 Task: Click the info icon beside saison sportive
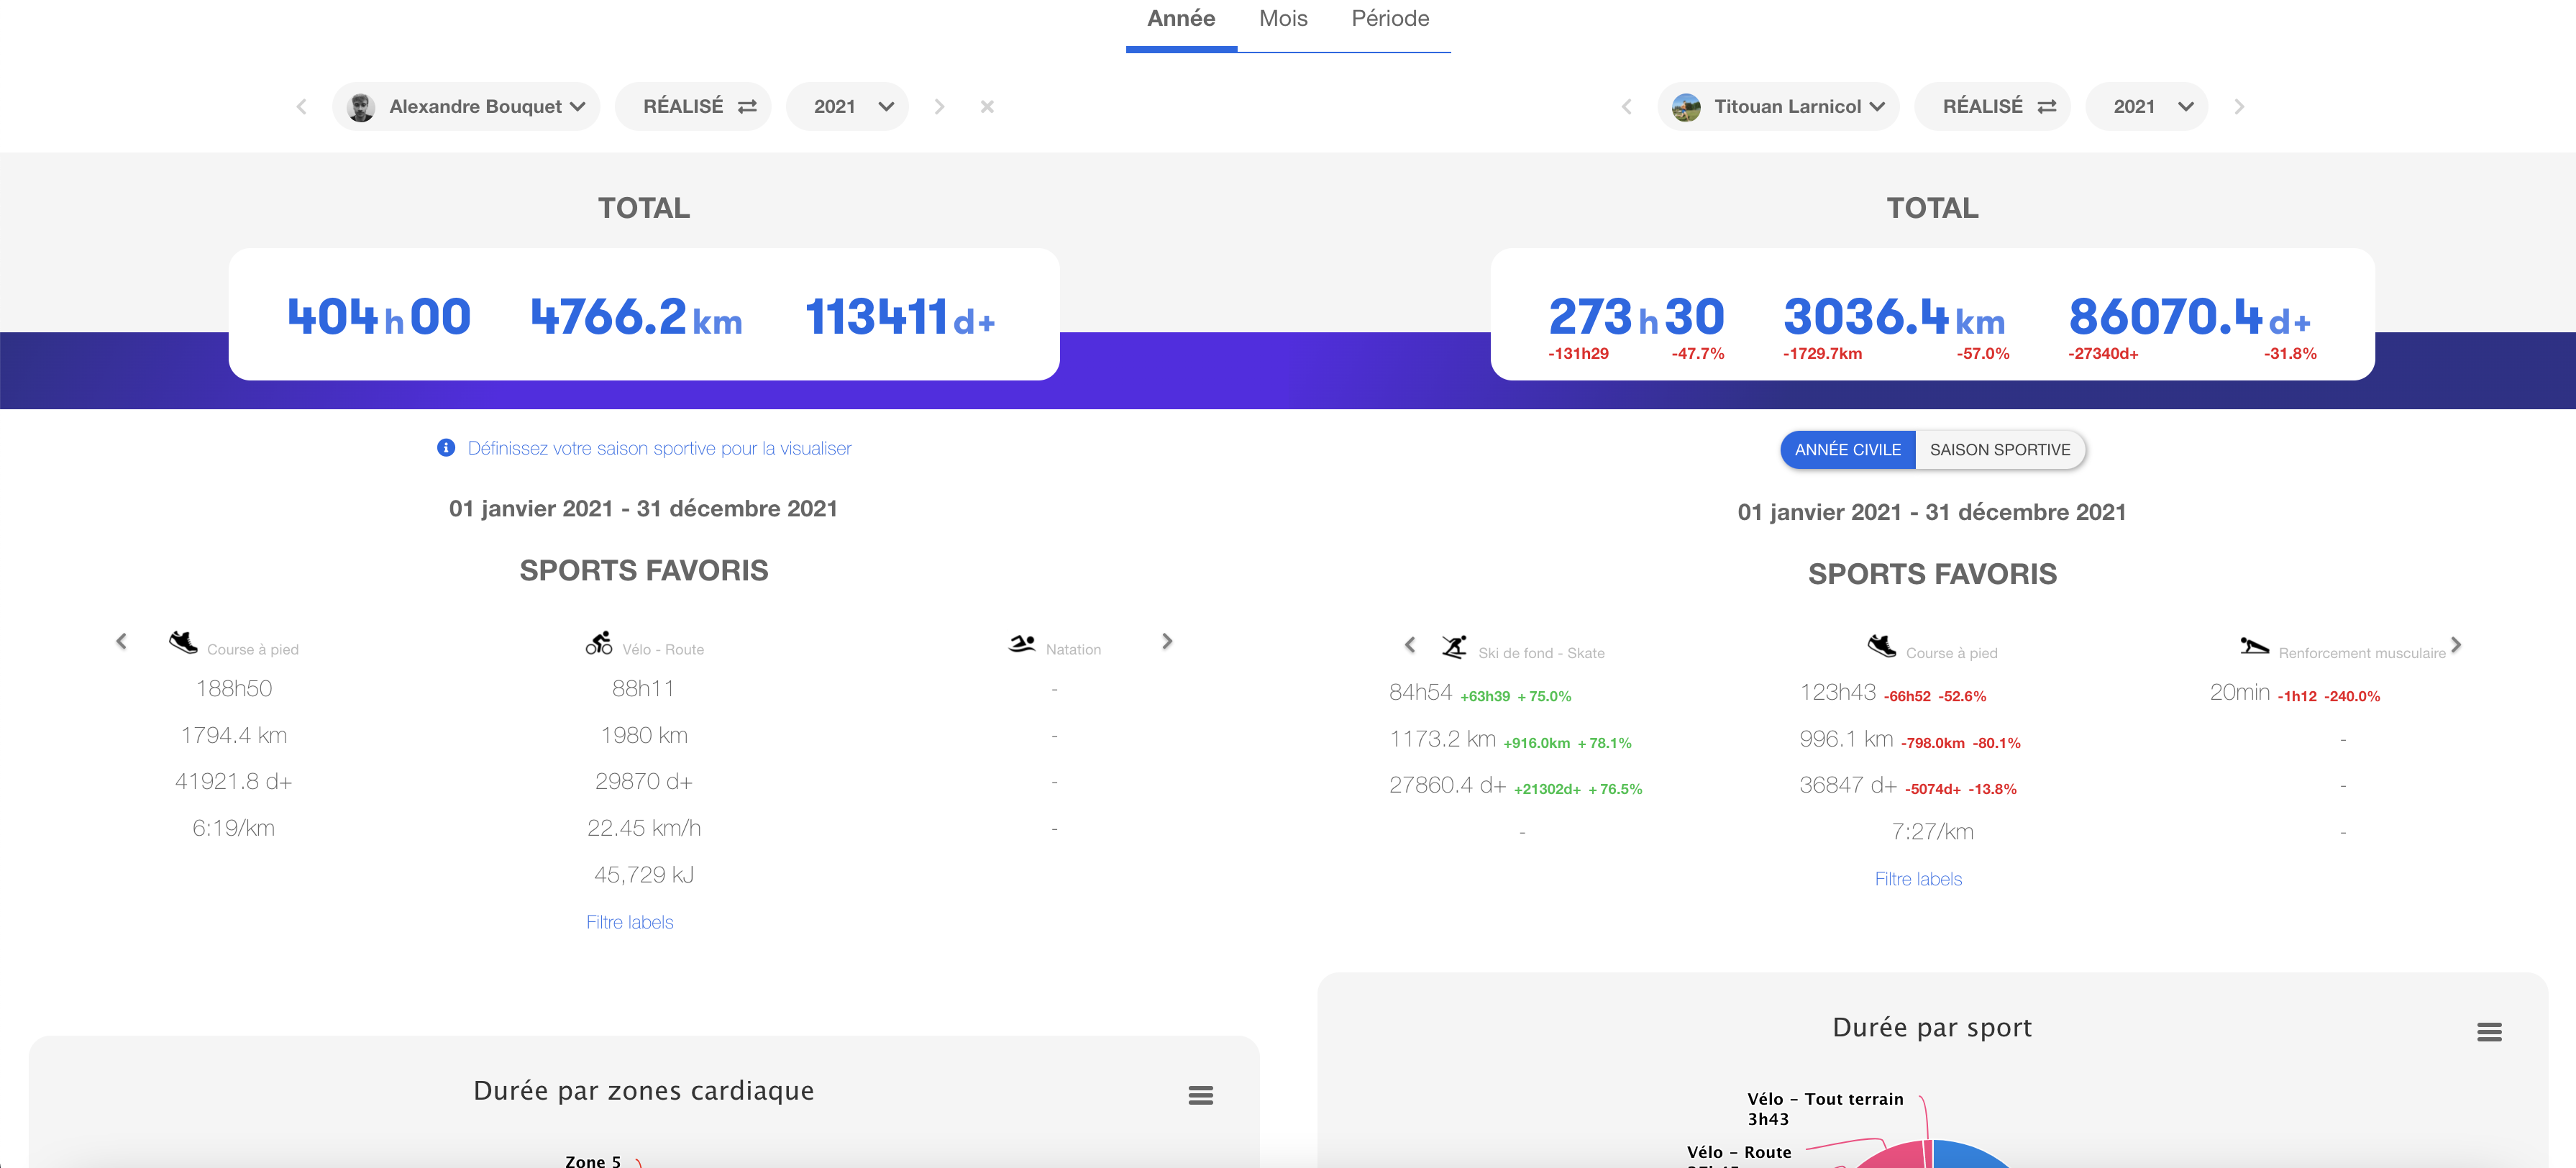[x=446, y=448]
